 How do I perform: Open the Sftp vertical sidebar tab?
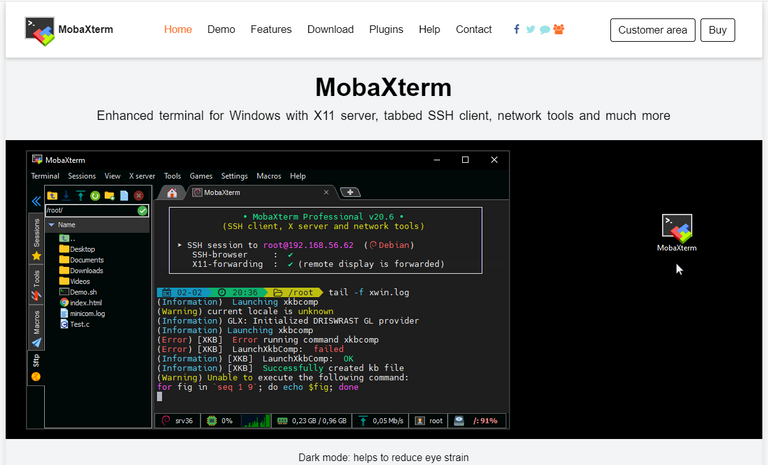[x=36, y=368]
